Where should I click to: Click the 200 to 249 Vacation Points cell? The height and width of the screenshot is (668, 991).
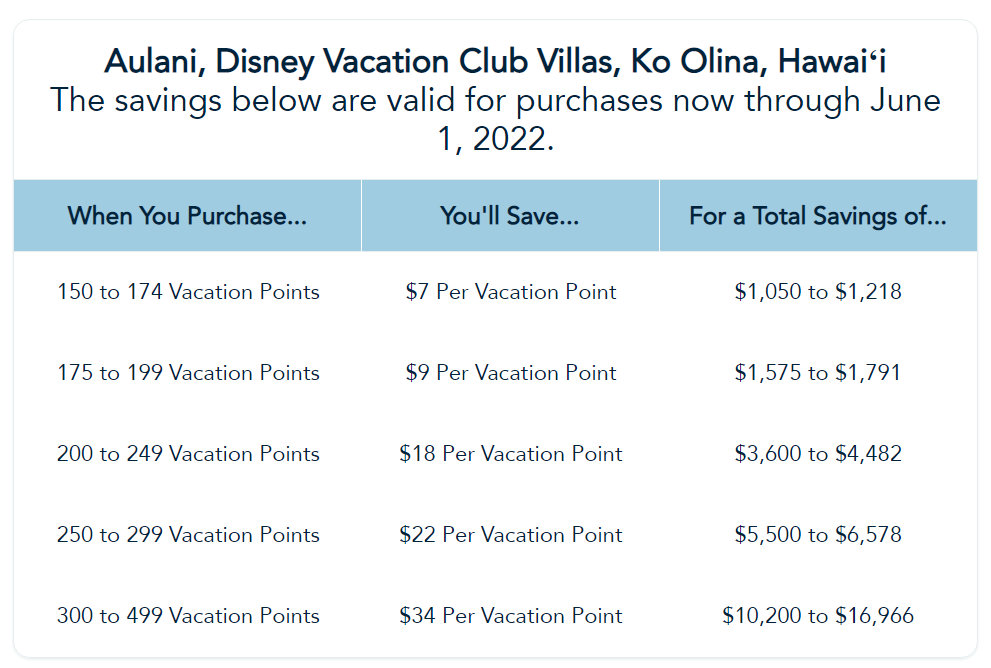click(188, 454)
